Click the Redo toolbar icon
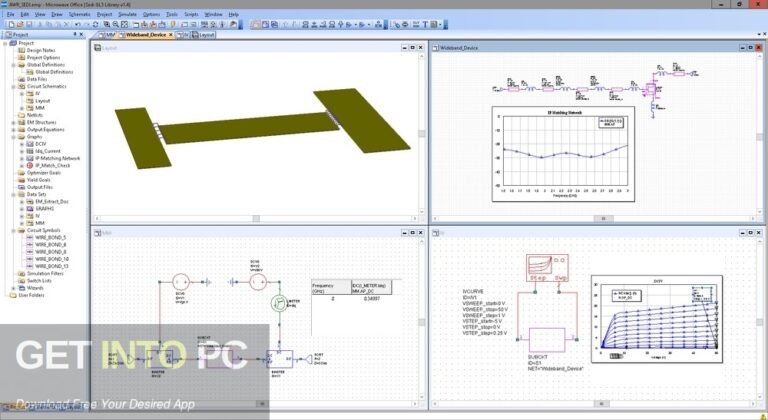The image size is (768, 420). (x=87, y=24)
